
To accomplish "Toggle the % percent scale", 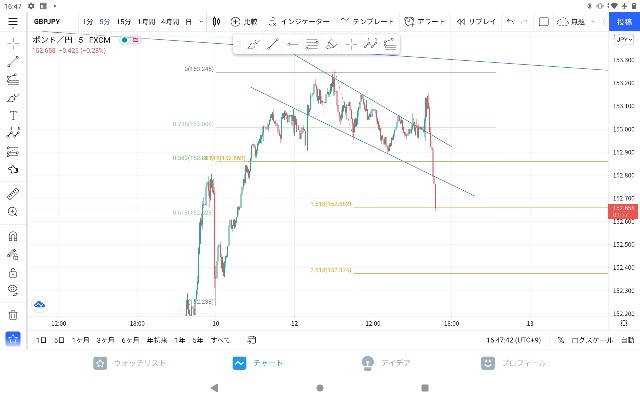I will (x=561, y=340).
